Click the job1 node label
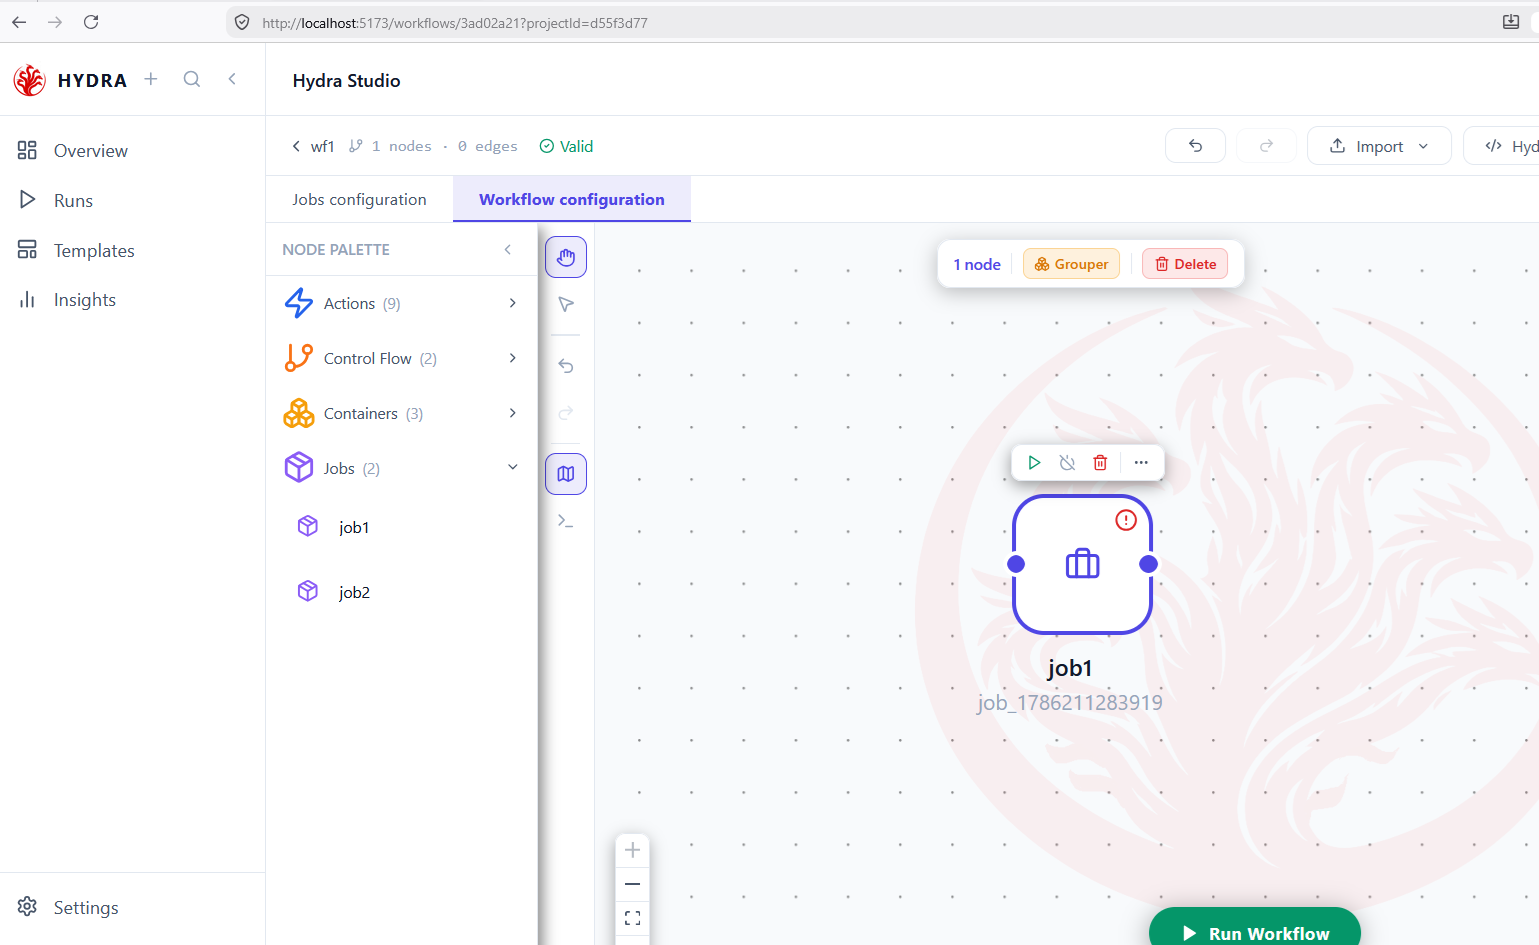Viewport: 1539px width, 945px height. click(1070, 668)
